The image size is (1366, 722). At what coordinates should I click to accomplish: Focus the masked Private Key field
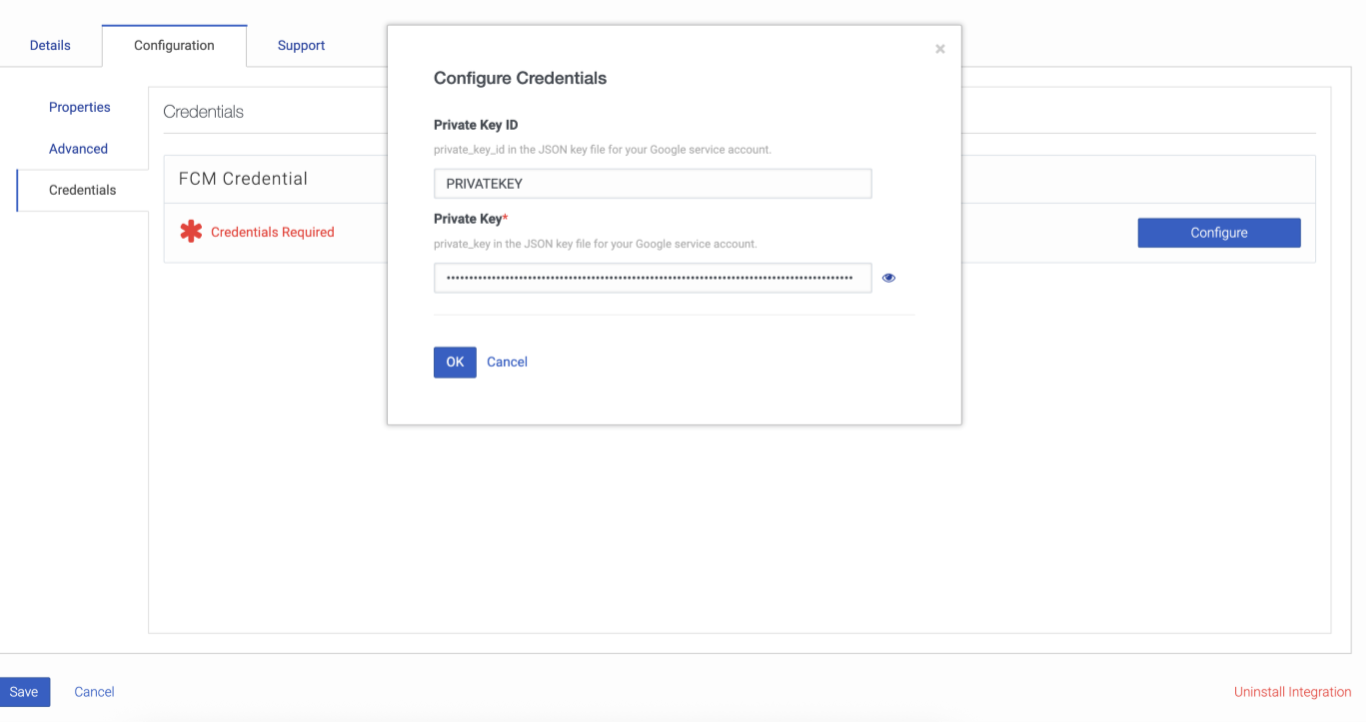(652, 278)
